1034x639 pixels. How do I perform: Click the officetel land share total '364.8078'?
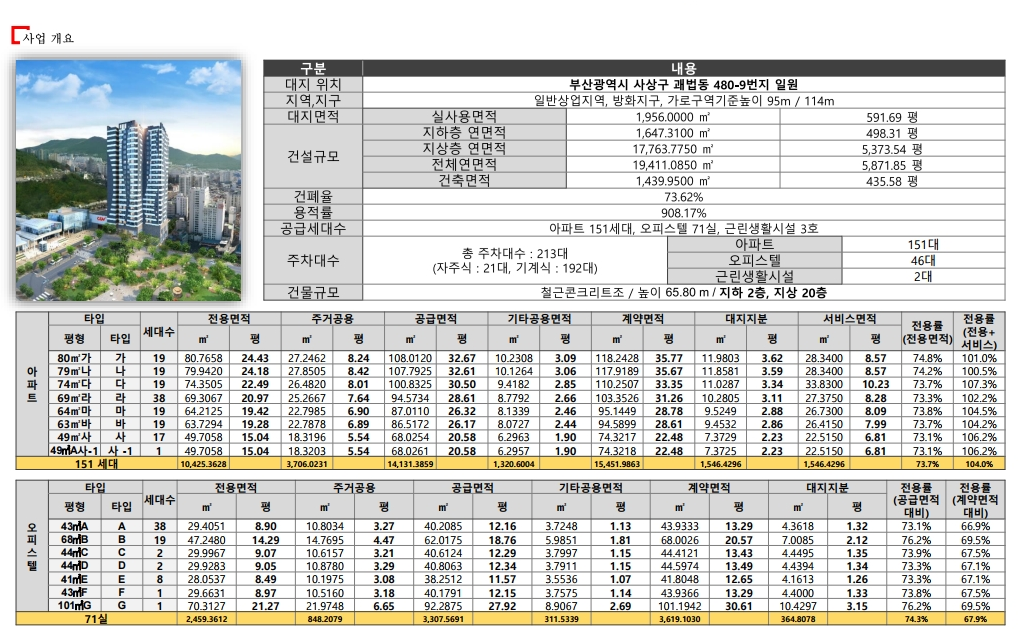pyautogui.click(x=797, y=620)
